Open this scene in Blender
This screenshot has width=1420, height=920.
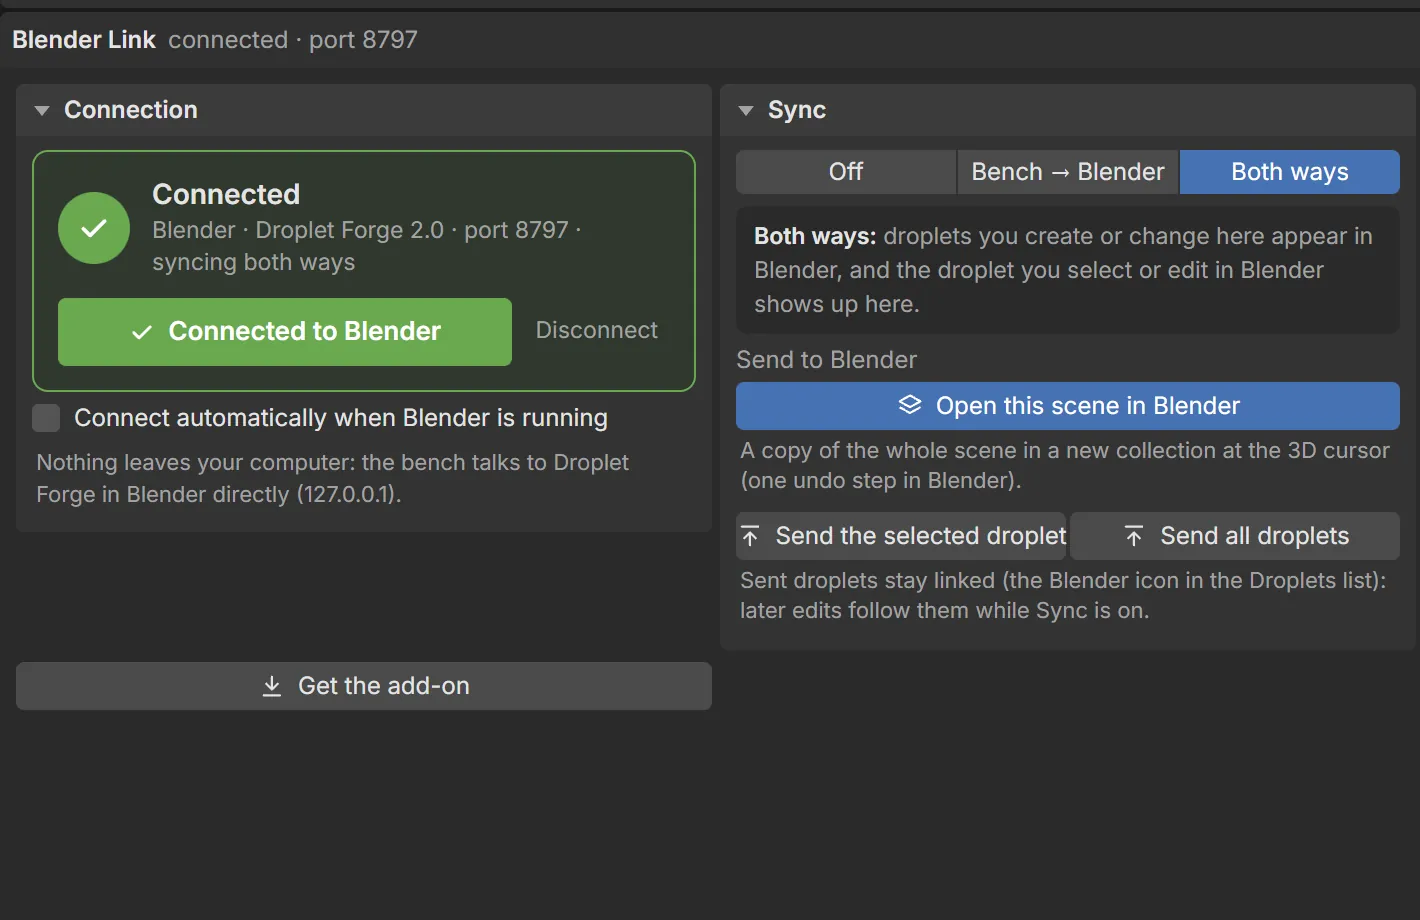[1068, 406]
